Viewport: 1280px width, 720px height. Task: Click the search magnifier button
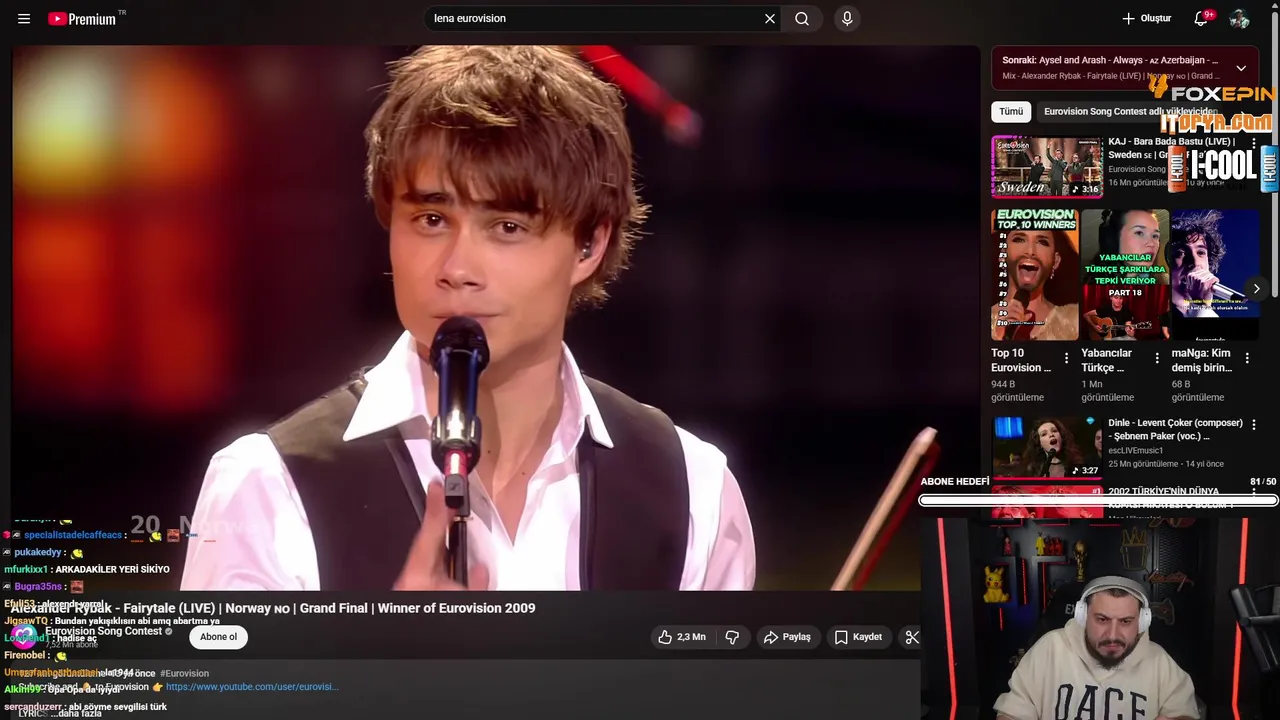(802, 19)
